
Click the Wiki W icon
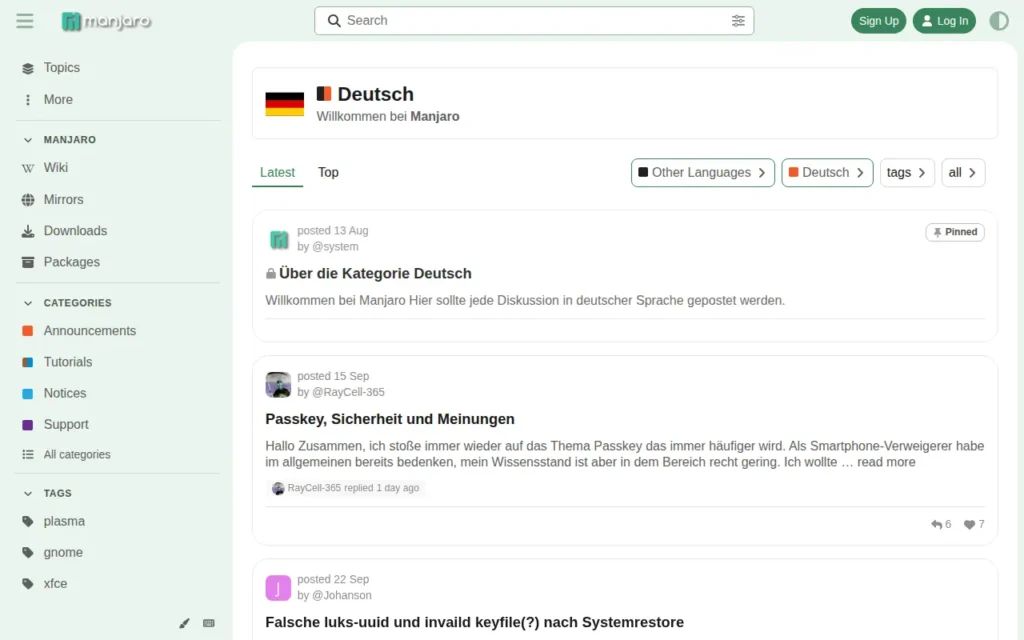[27, 168]
